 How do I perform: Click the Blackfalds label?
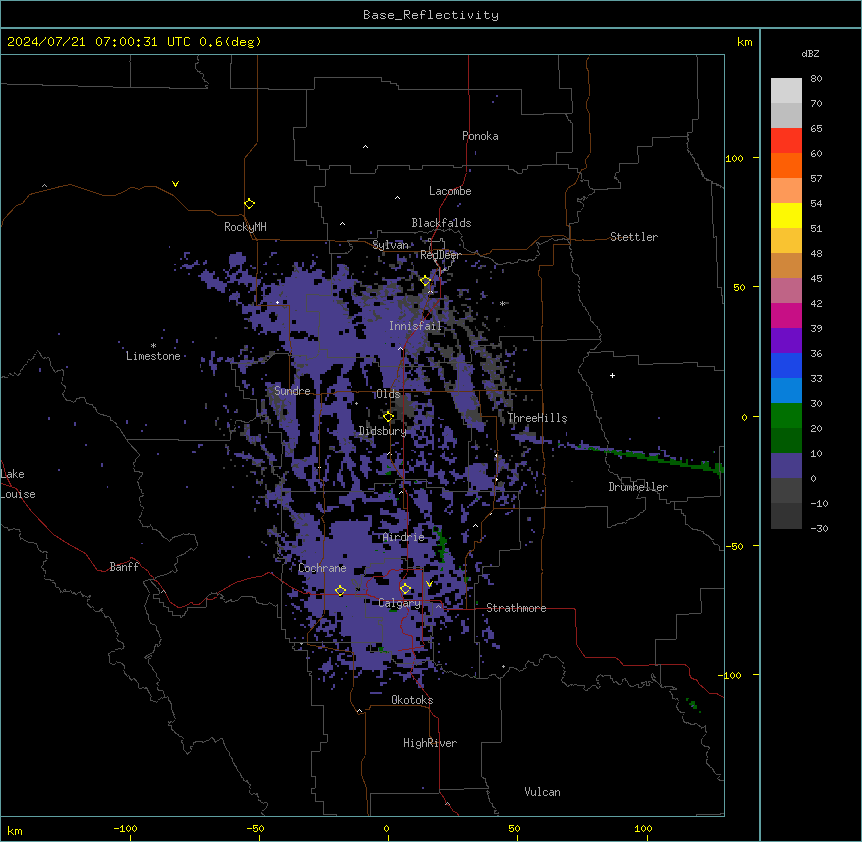point(441,223)
